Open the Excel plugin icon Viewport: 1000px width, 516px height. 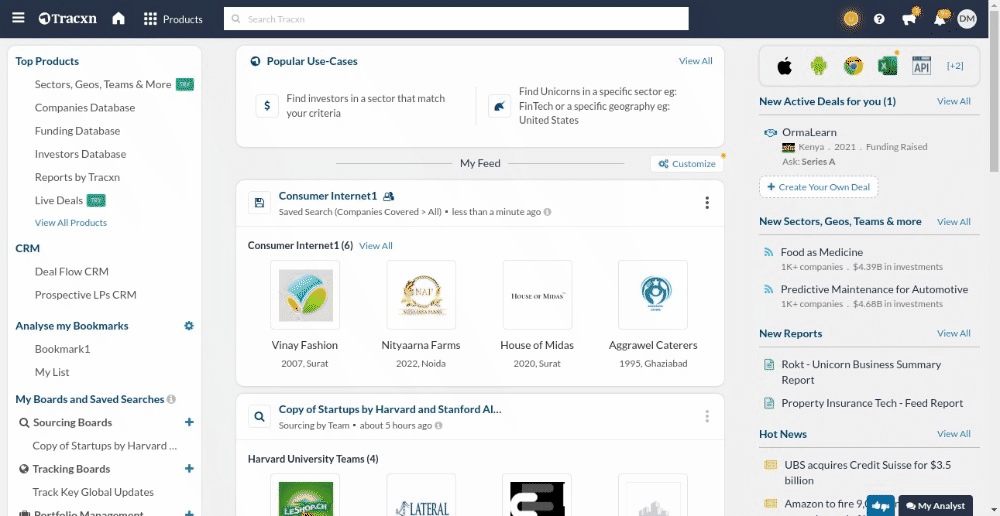pyautogui.click(x=886, y=66)
